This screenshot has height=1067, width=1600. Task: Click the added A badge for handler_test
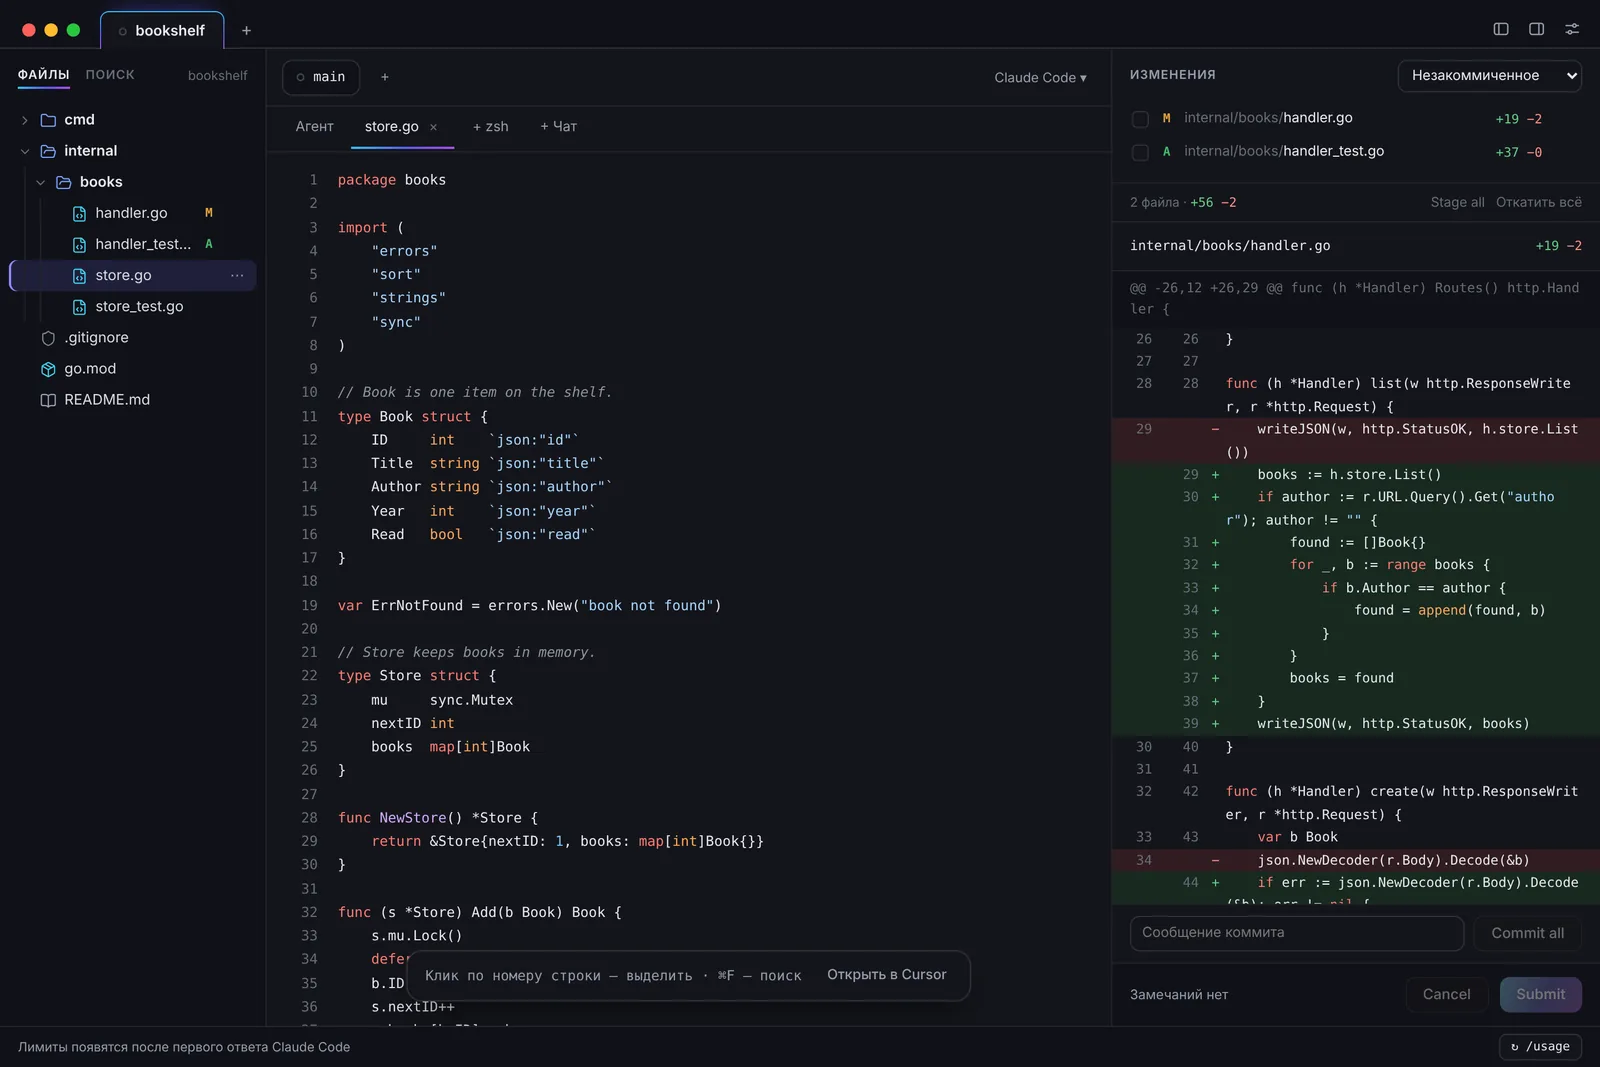click(209, 244)
